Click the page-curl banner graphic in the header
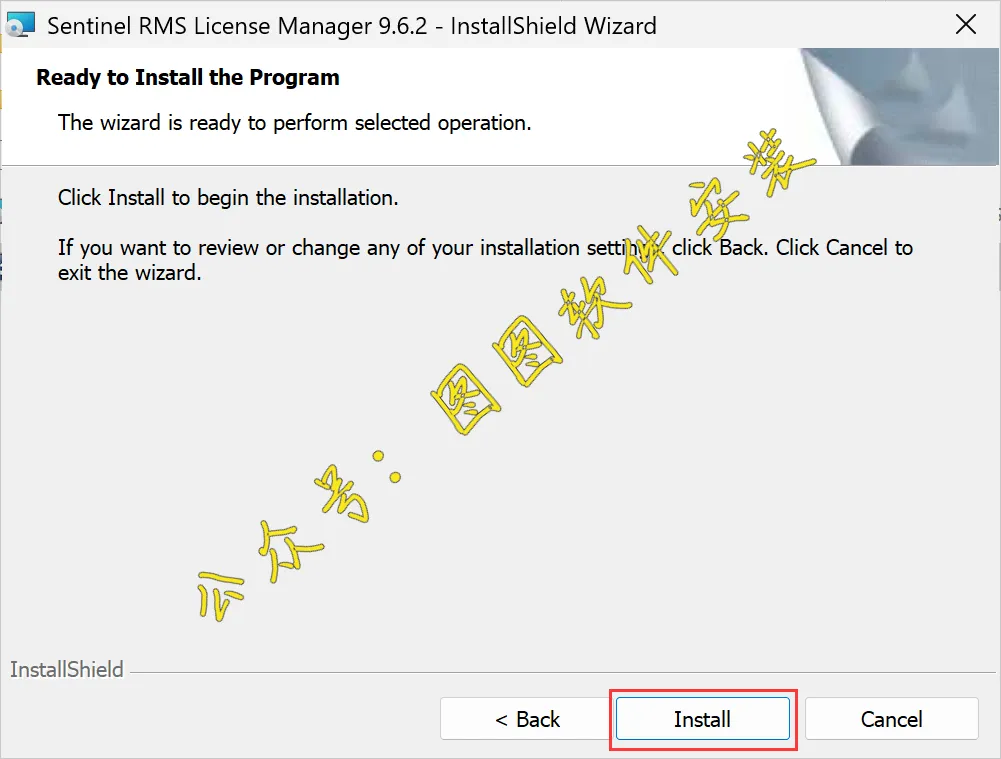Screen dimensions: 1001x759 tap(899, 106)
